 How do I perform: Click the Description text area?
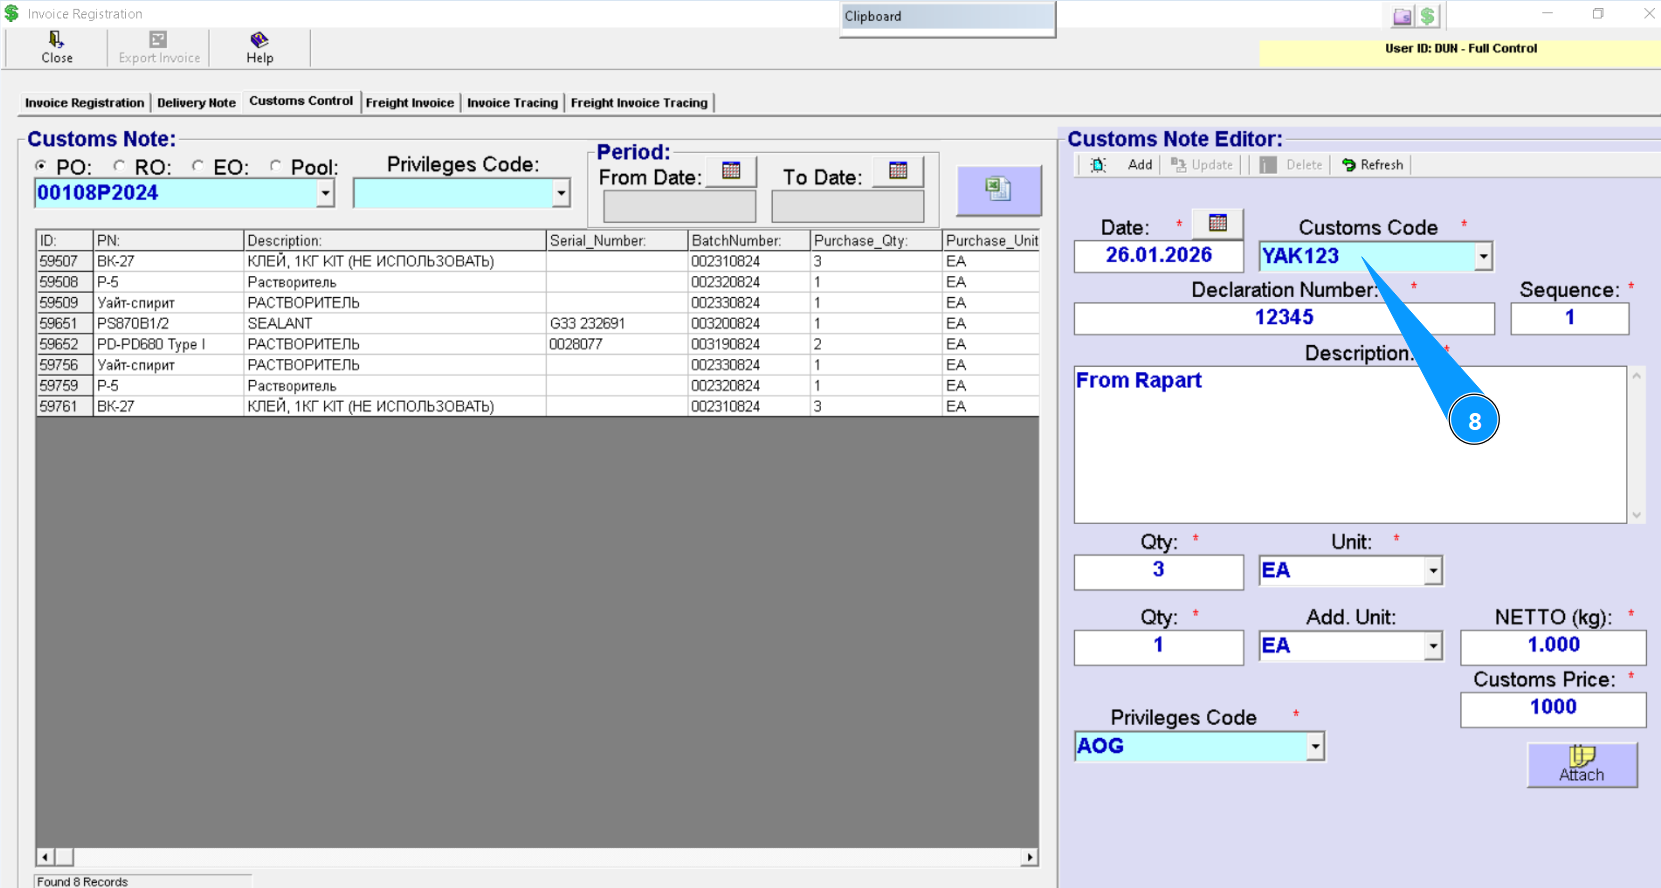point(1350,444)
